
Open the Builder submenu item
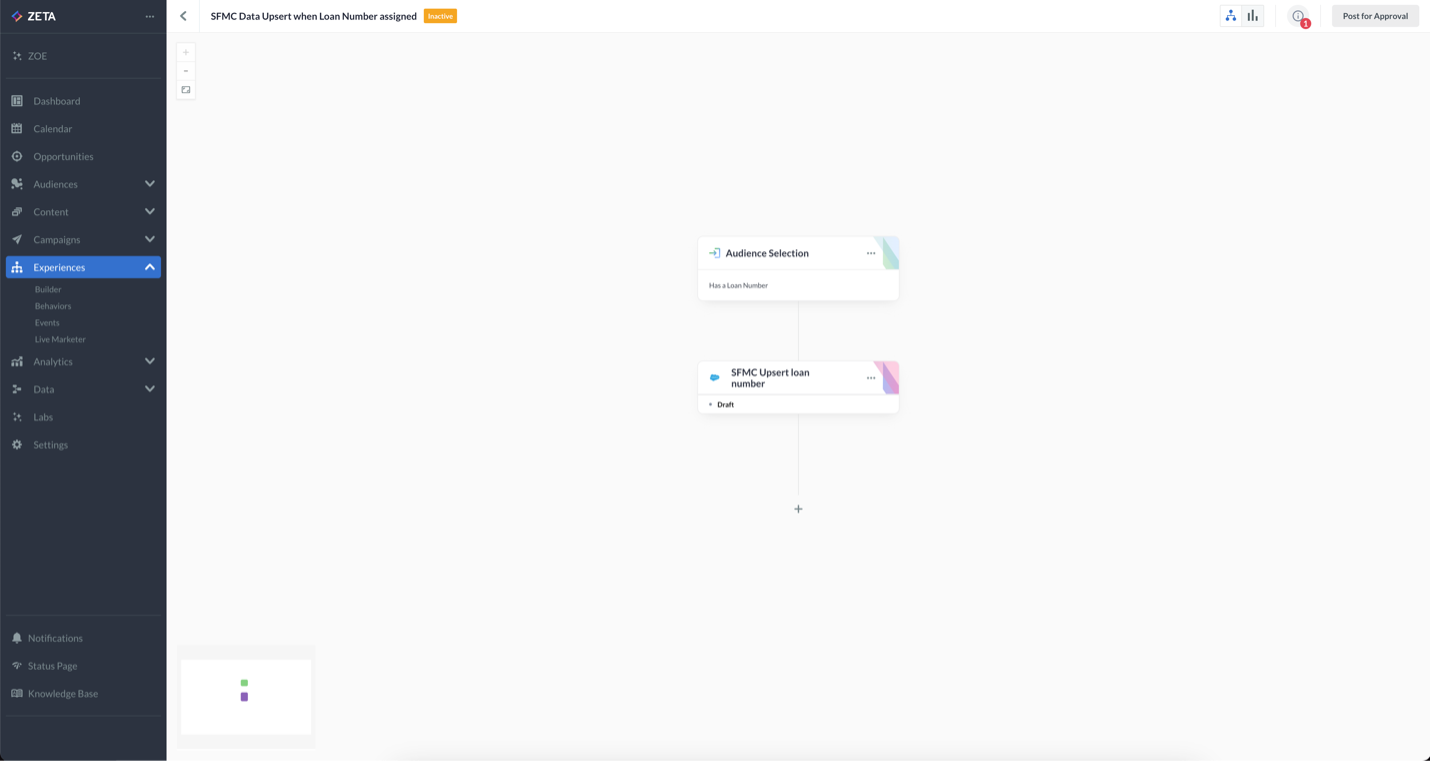click(x=48, y=289)
